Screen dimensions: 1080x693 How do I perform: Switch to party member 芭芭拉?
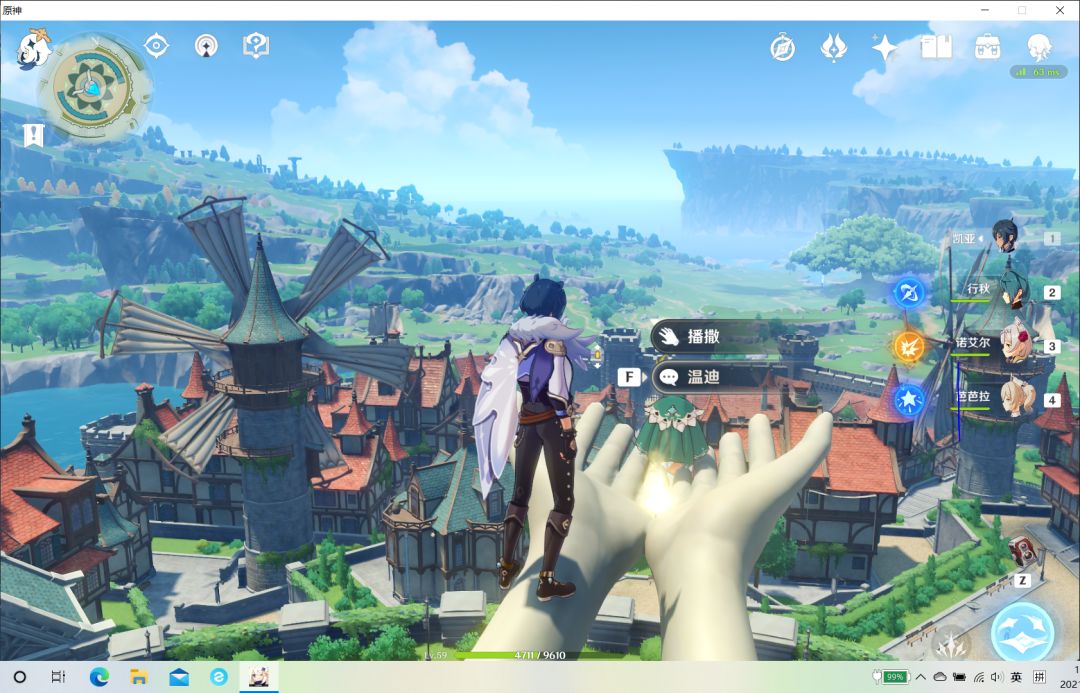pos(1017,396)
